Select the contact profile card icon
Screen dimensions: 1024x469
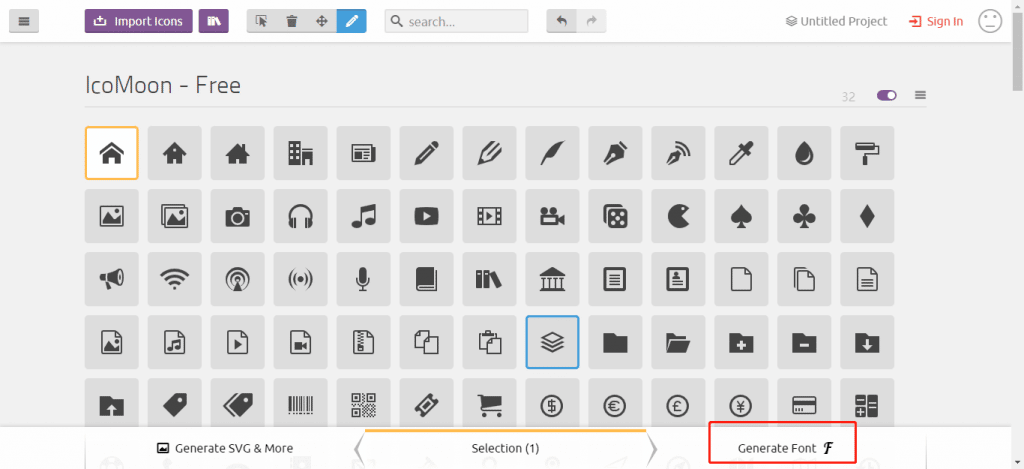pyautogui.click(x=678, y=279)
